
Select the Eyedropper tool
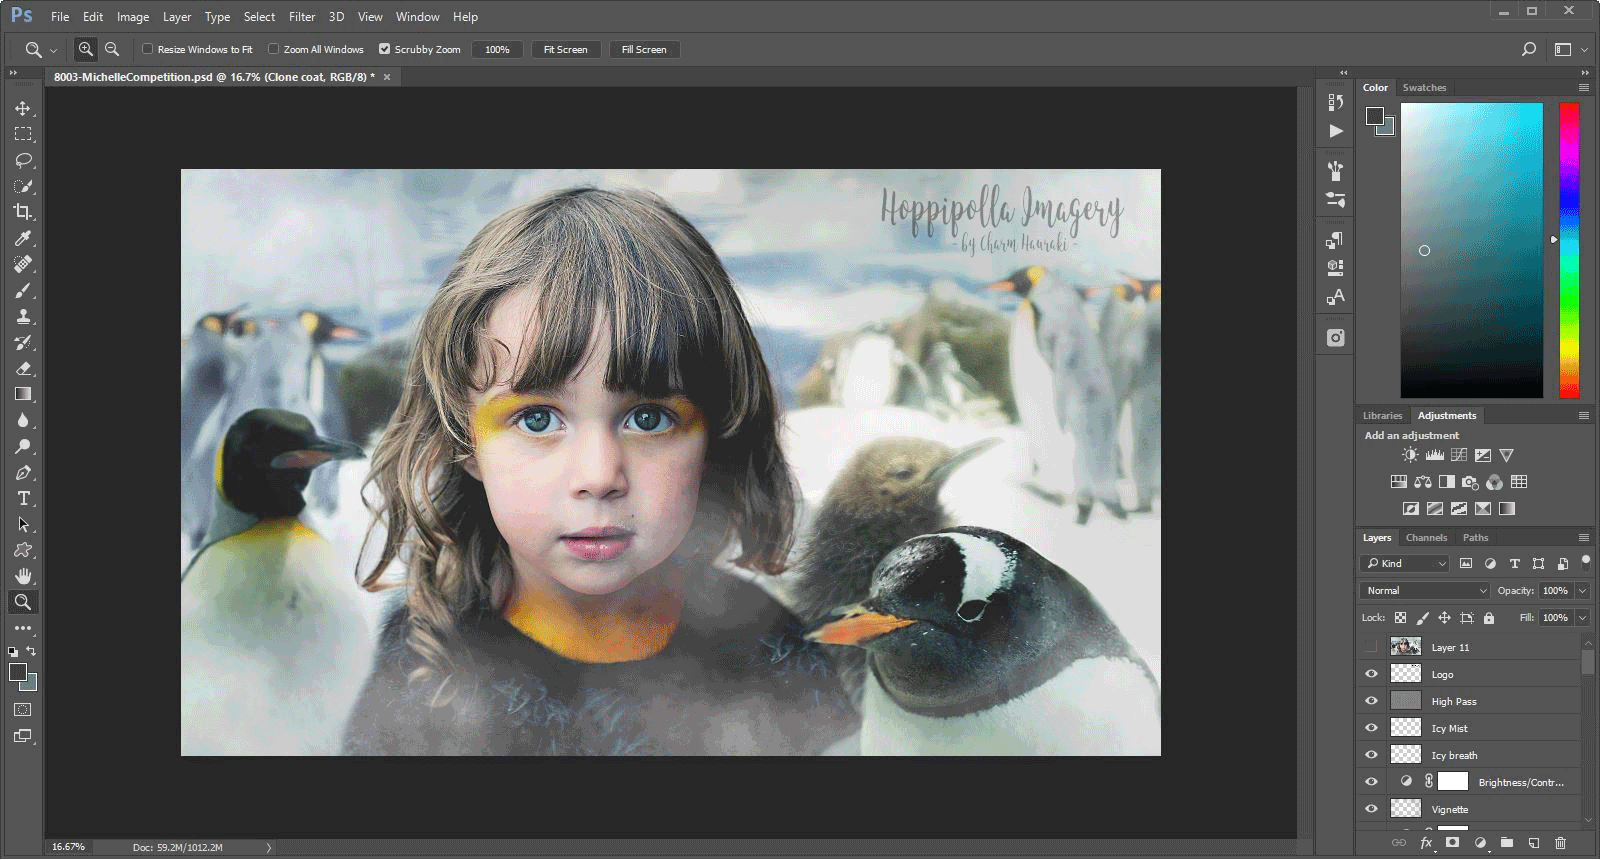click(23, 238)
